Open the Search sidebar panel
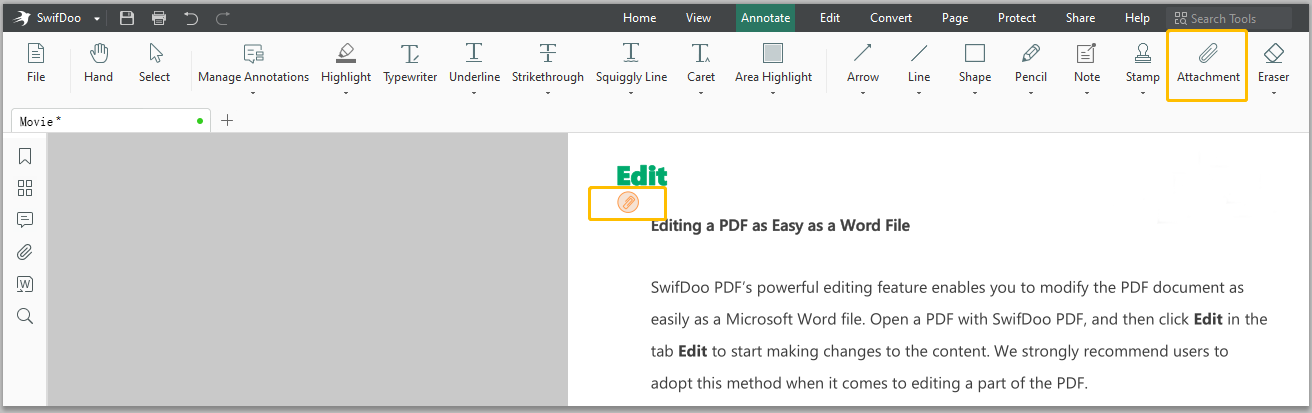The height and width of the screenshot is (413, 1312). coord(25,316)
